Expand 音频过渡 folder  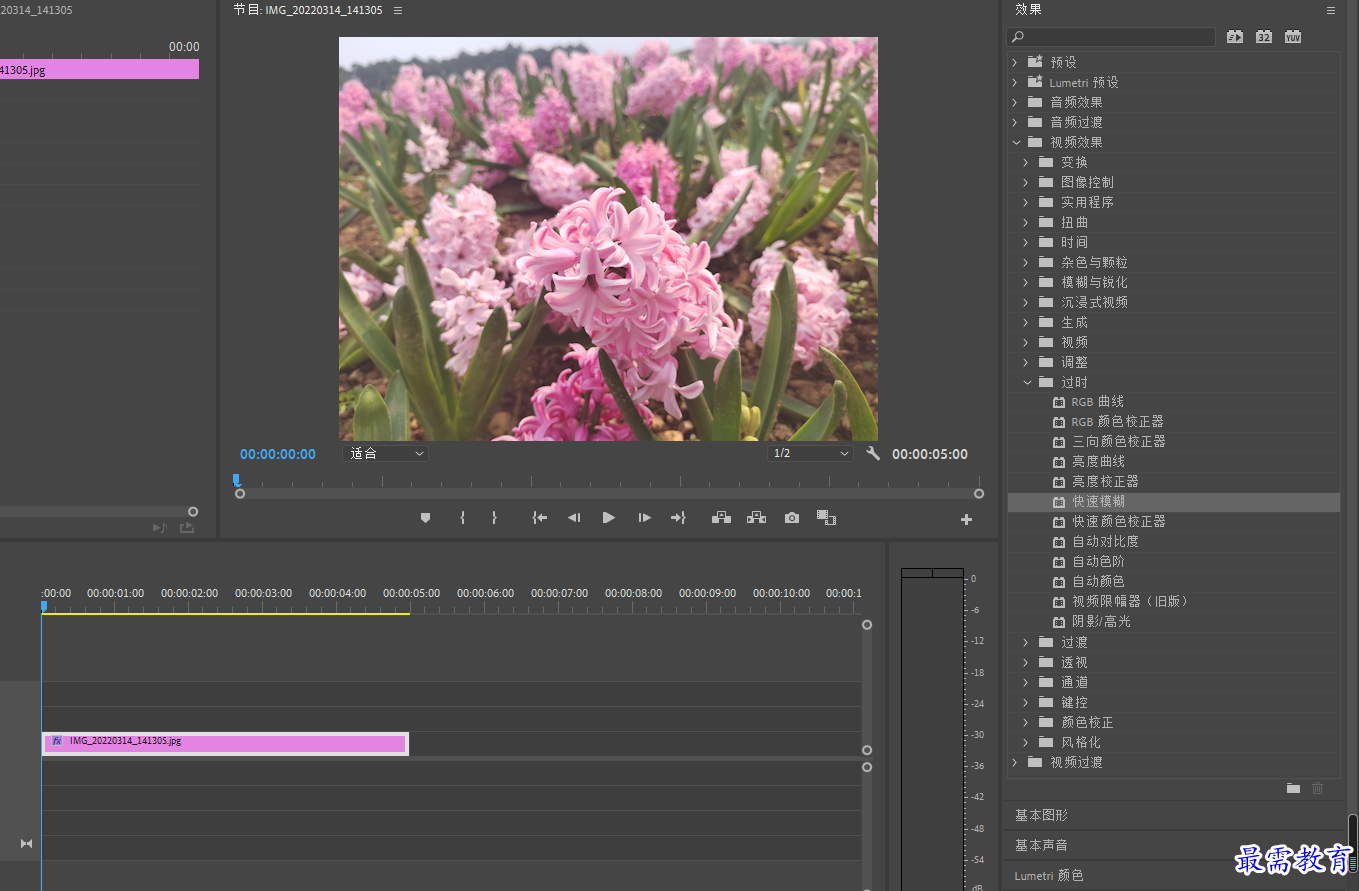tap(1014, 122)
